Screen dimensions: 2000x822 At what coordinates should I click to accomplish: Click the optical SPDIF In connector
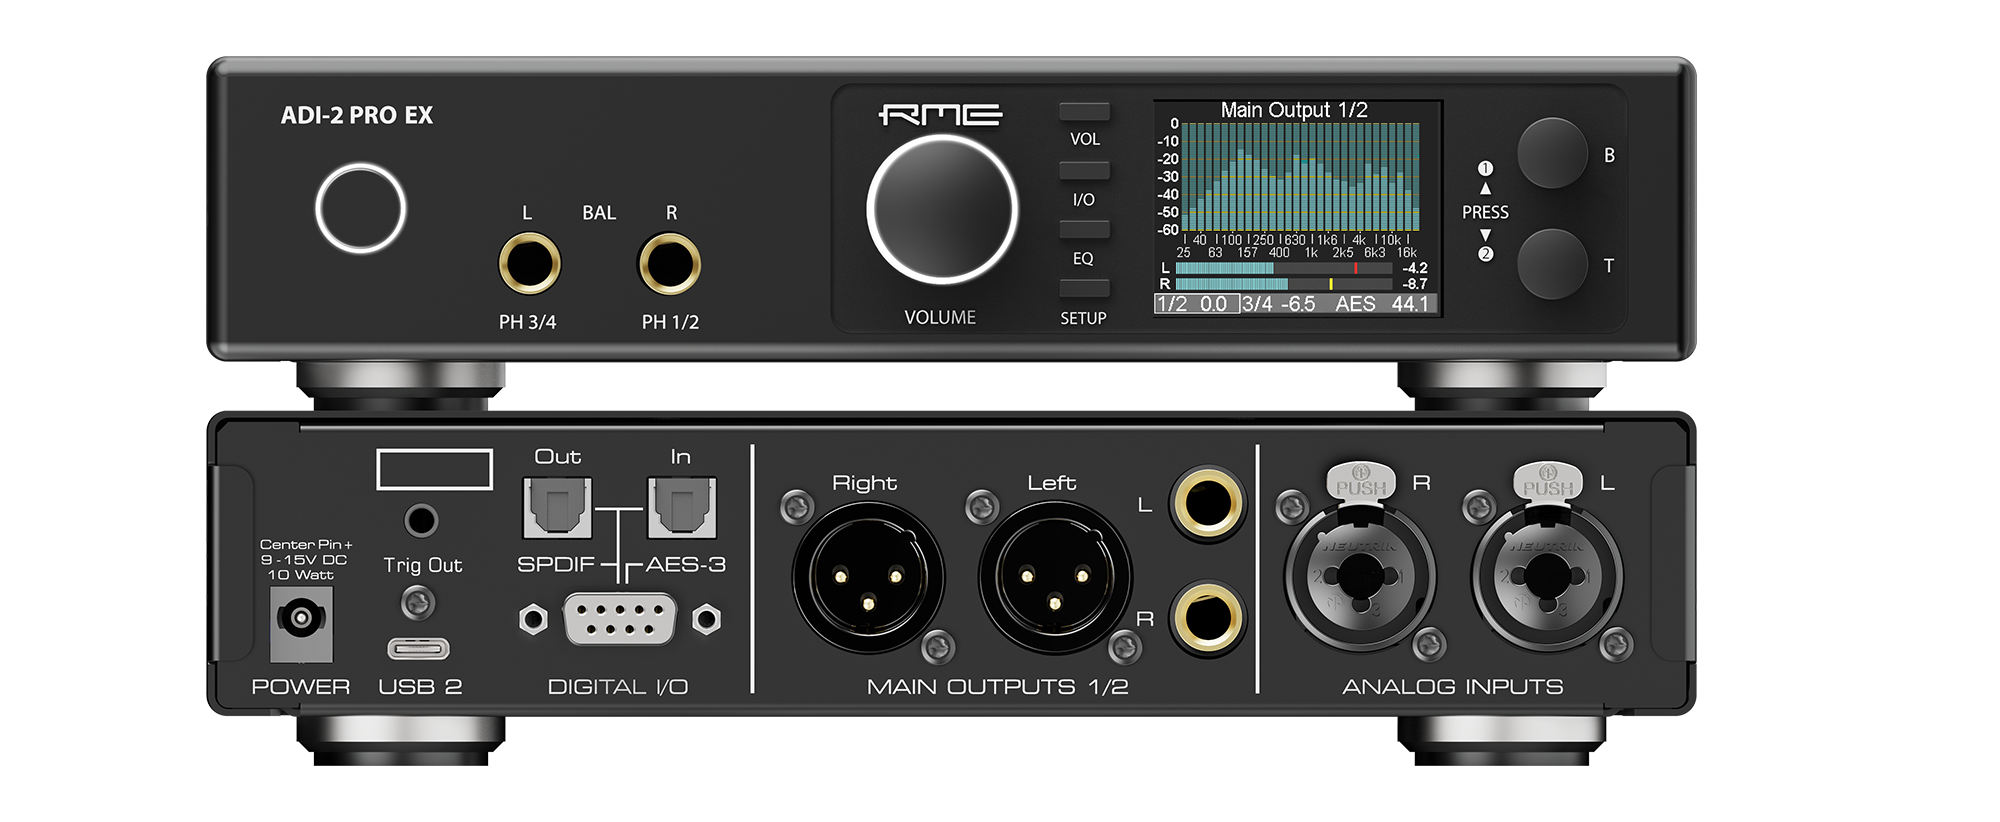click(682, 508)
